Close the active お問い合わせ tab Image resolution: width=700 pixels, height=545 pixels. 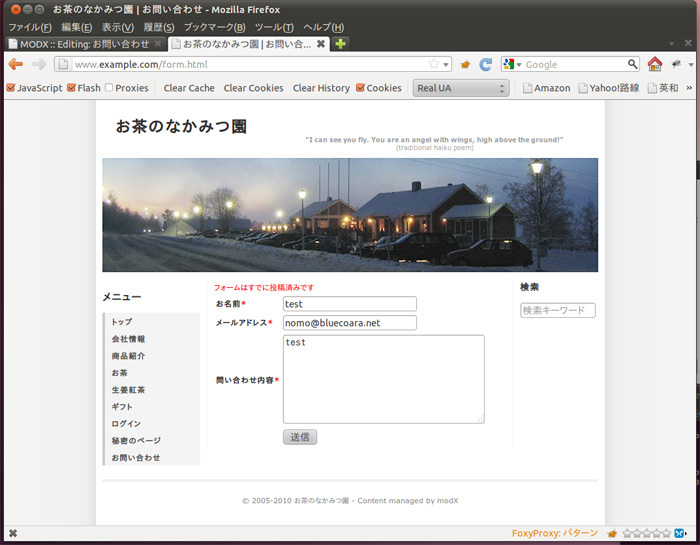321,44
